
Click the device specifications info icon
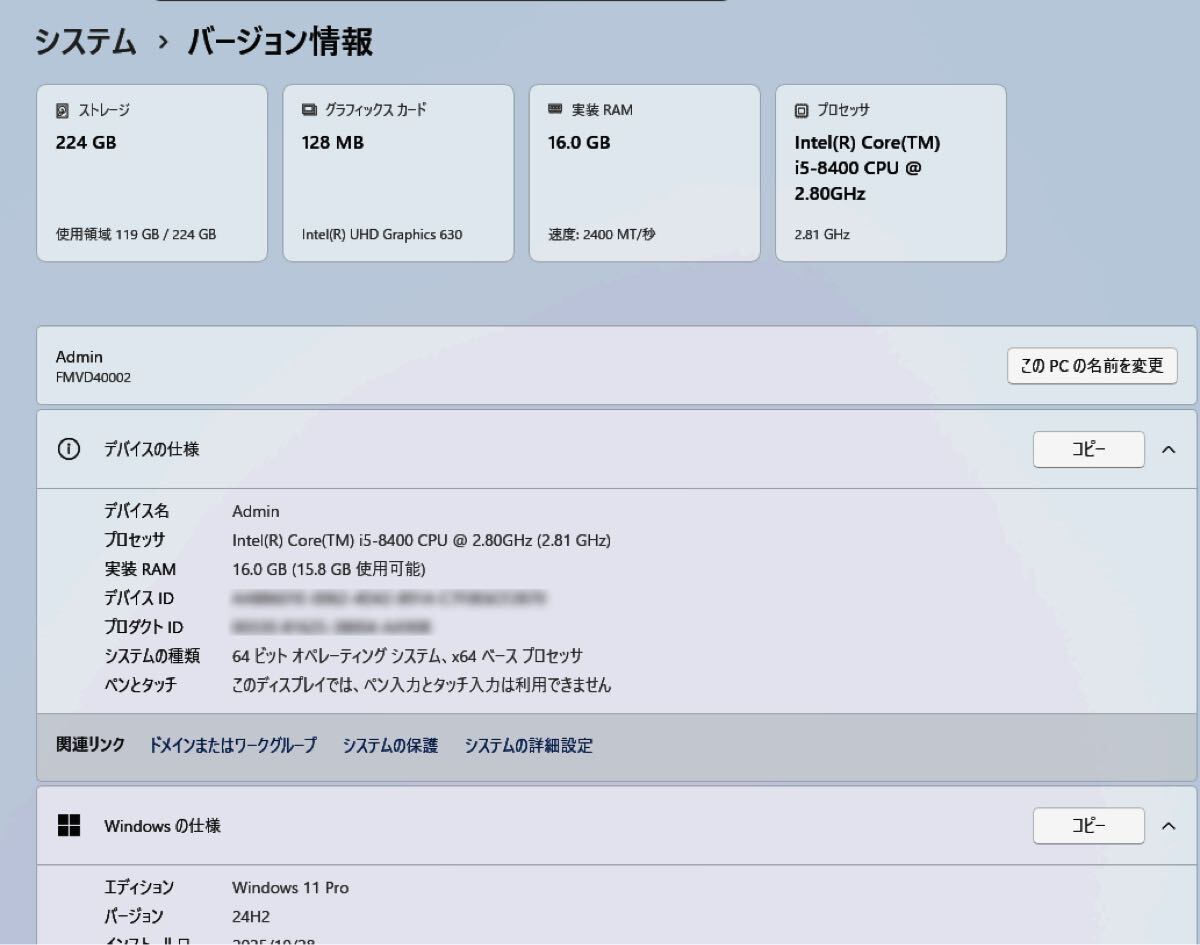coord(68,449)
